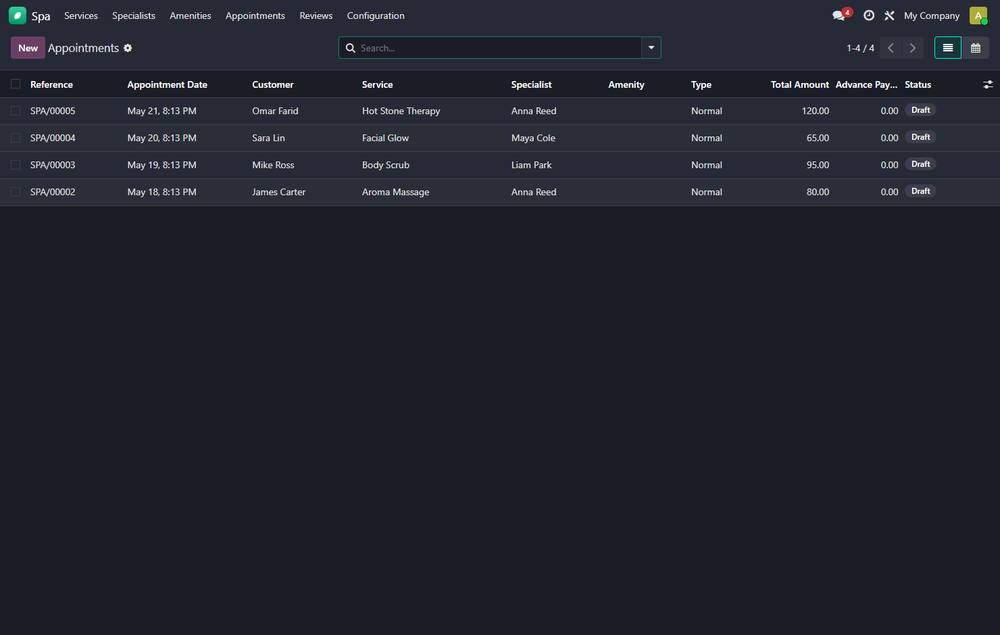
Task: Sort by Total Amount column header
Action: pyautogui.click(x=800, y=84)
